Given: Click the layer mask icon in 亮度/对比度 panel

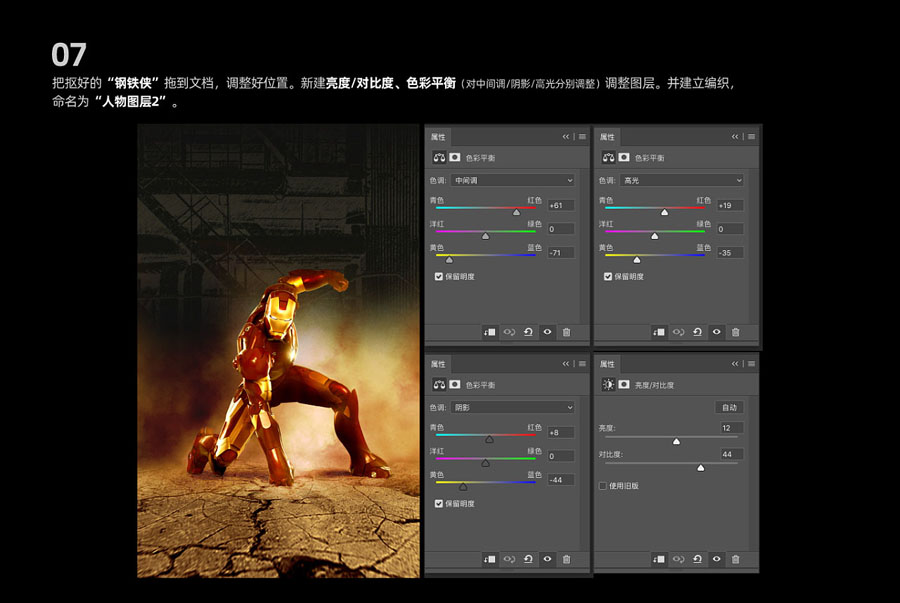Looking at the screenshot, I should (x=624, y=384).
